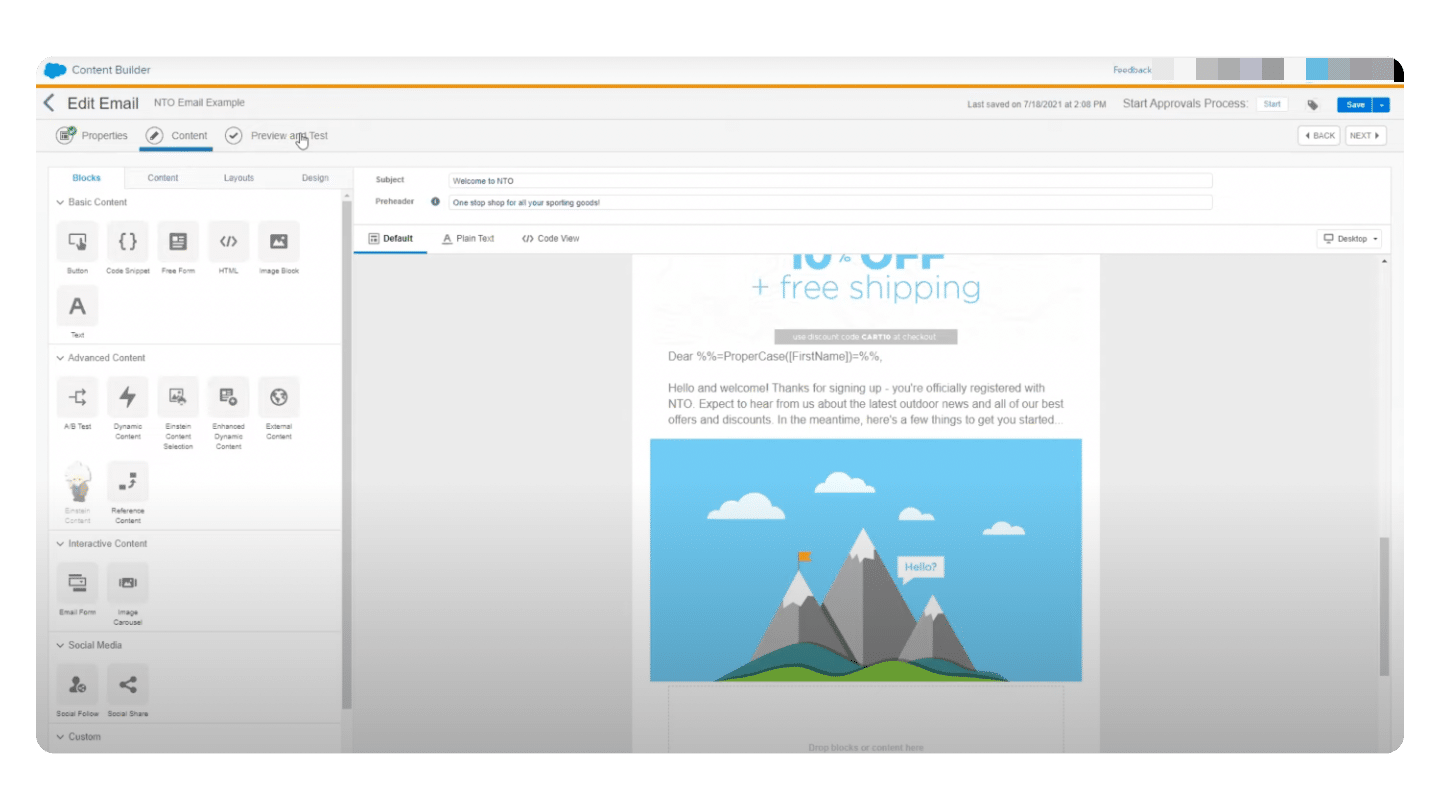Switch to Code View tab
Image resolution: width=1440 pixels, height=810 pixels.
551,239
